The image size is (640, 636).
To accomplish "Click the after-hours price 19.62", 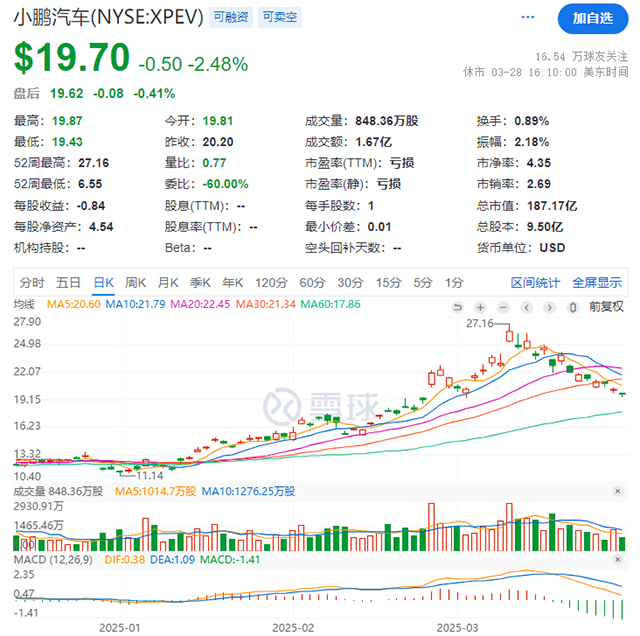I will [x=67, y=93].
